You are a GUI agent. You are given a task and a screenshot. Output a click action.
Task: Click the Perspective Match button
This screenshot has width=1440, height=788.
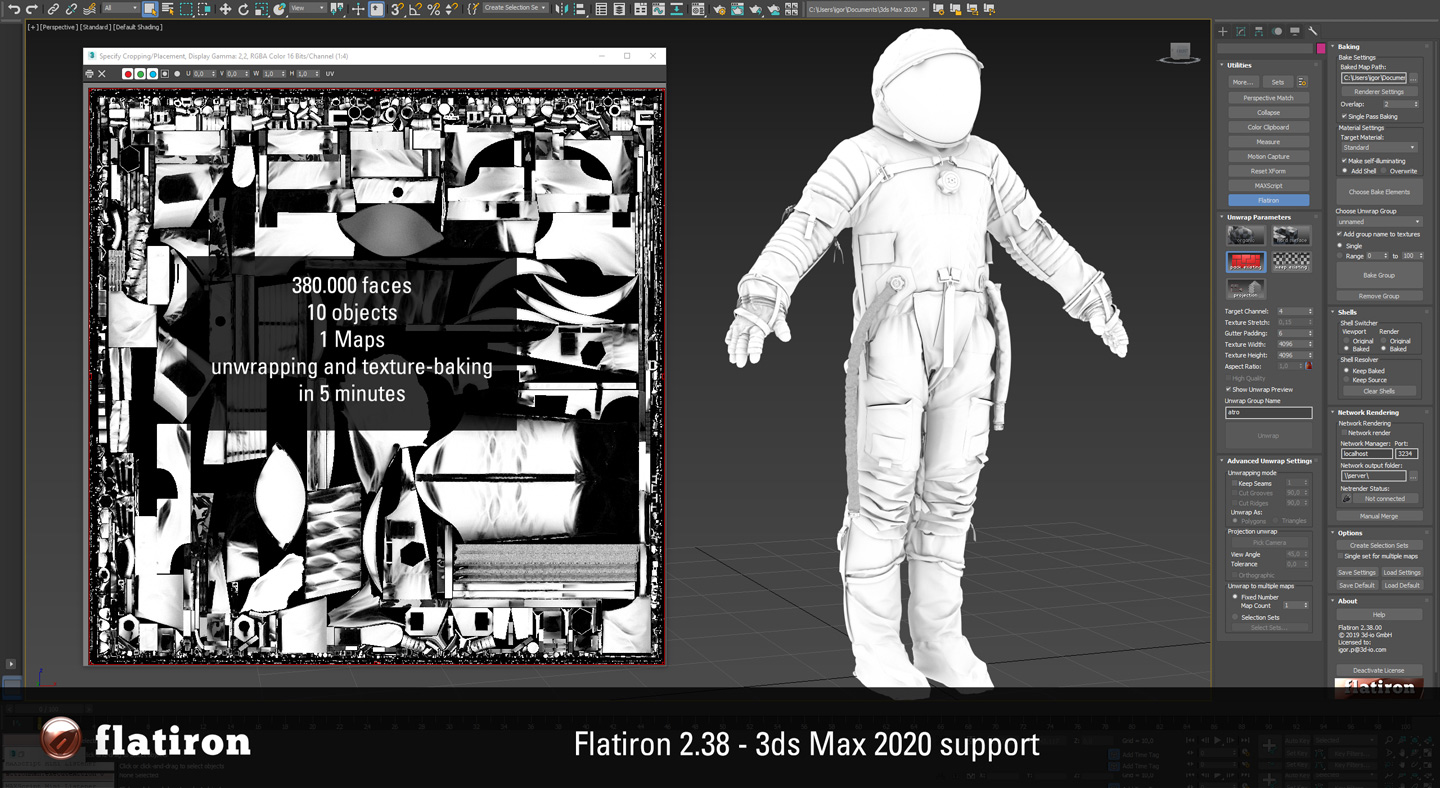pyautogui.click(x=1268, y=98)
